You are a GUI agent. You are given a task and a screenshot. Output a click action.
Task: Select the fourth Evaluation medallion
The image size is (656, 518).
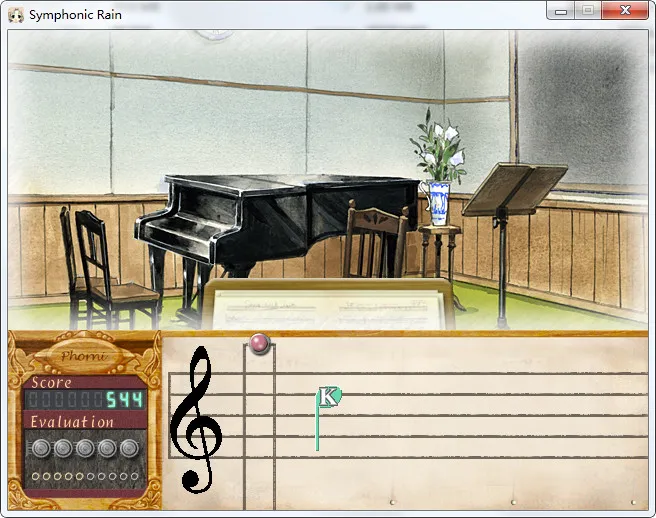click(107, 448)
